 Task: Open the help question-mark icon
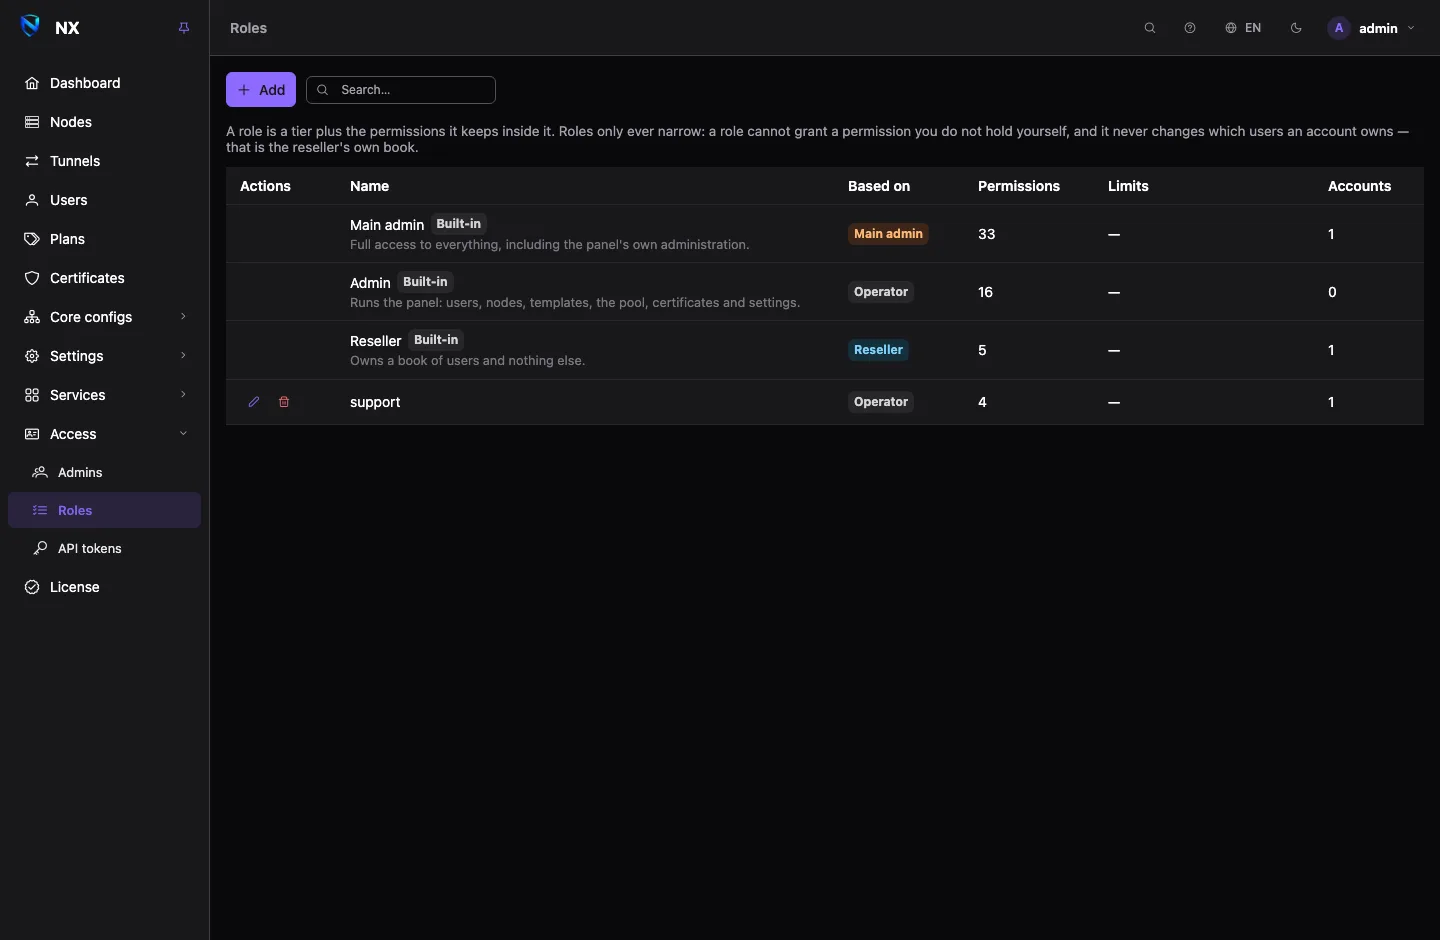[1190, 28]
